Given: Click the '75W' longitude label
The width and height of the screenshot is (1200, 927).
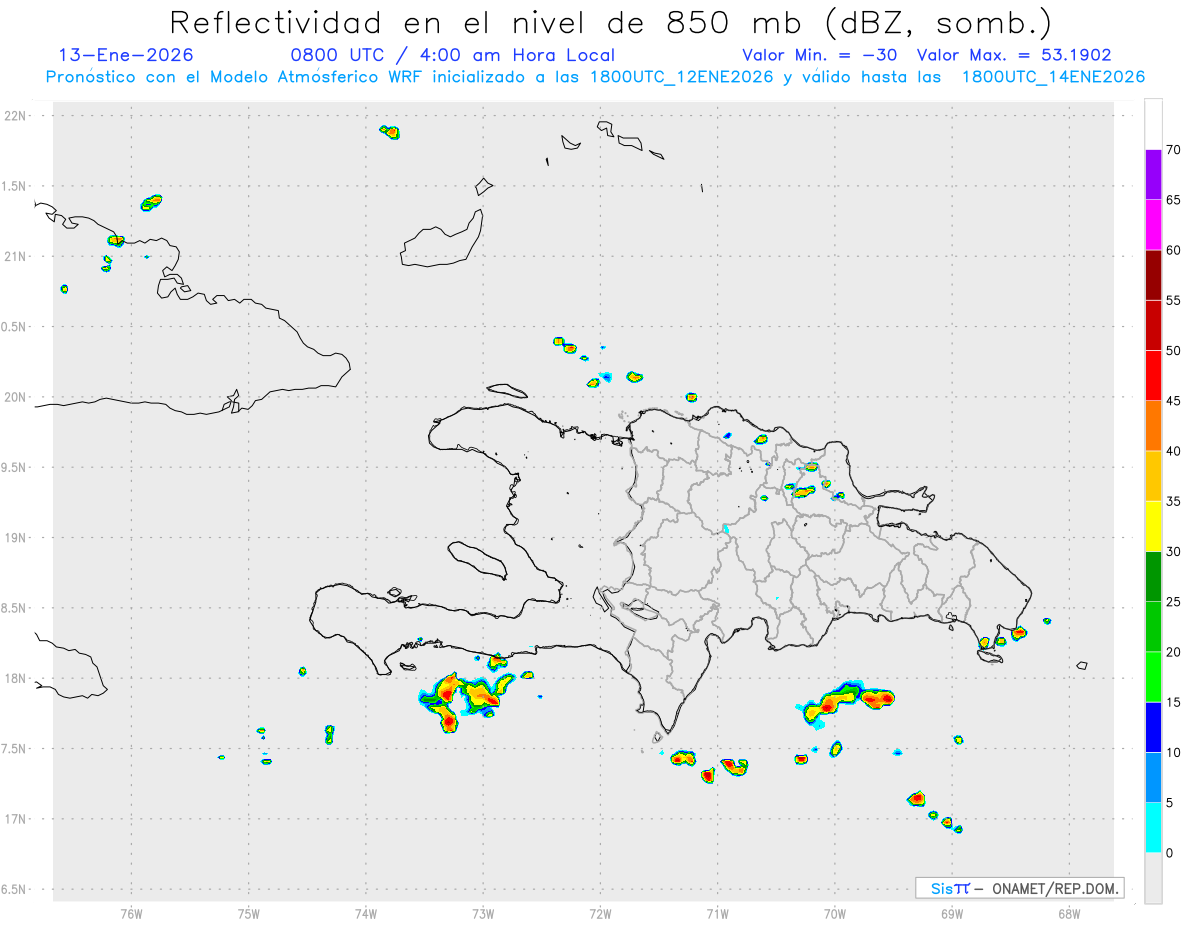Looking at the screenshot, I should click(x=249, y=914).
